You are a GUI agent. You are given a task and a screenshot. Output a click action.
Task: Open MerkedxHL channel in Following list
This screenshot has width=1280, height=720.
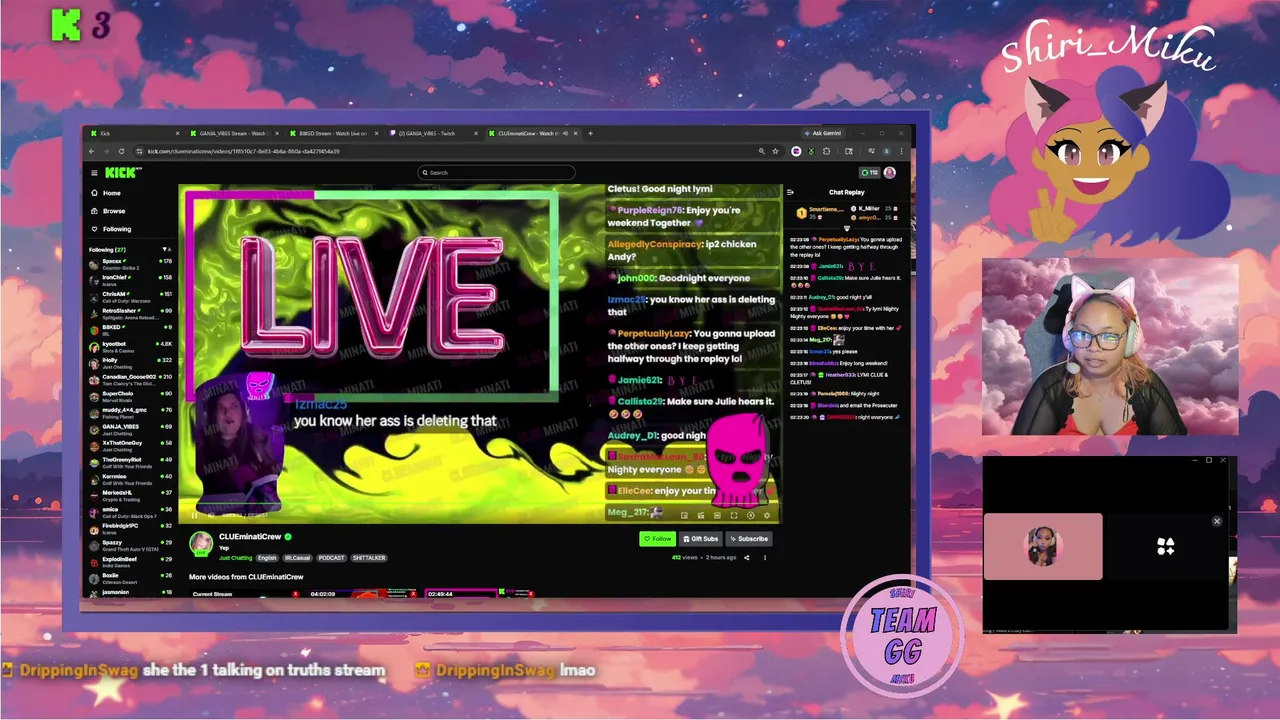[130, 495]
